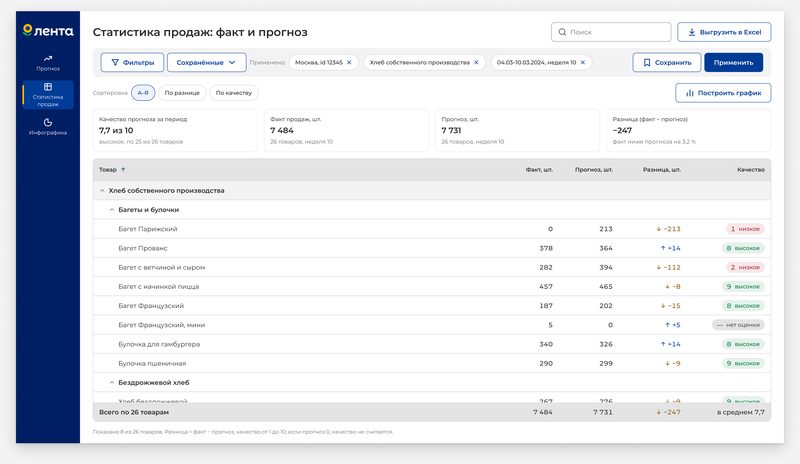The image size is (800, 464).
Task: Click the Разница (факт − прогноз) summary card
Action: coord(688,130)
